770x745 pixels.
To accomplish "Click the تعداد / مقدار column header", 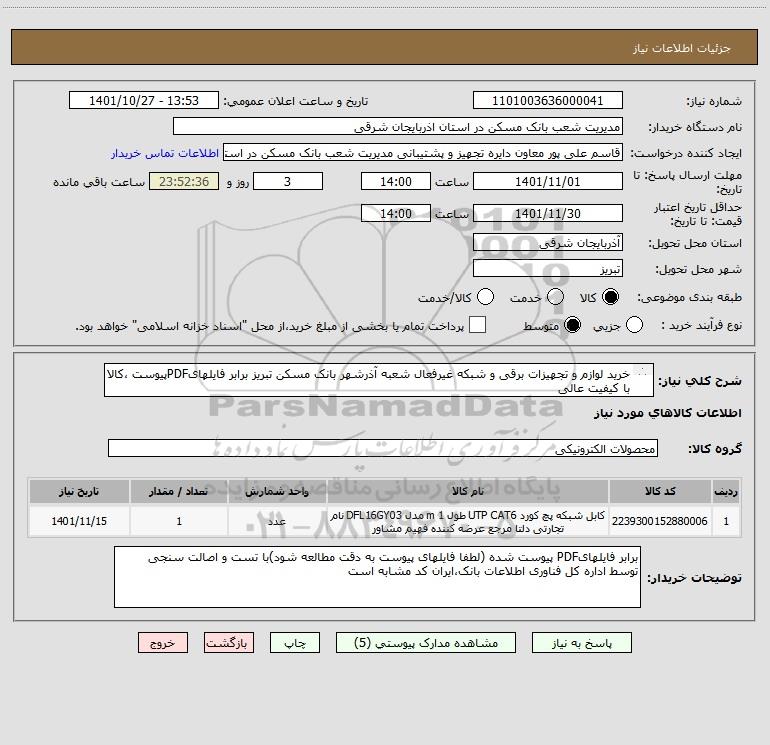I will pyautogui.click(x=179, y=492).
